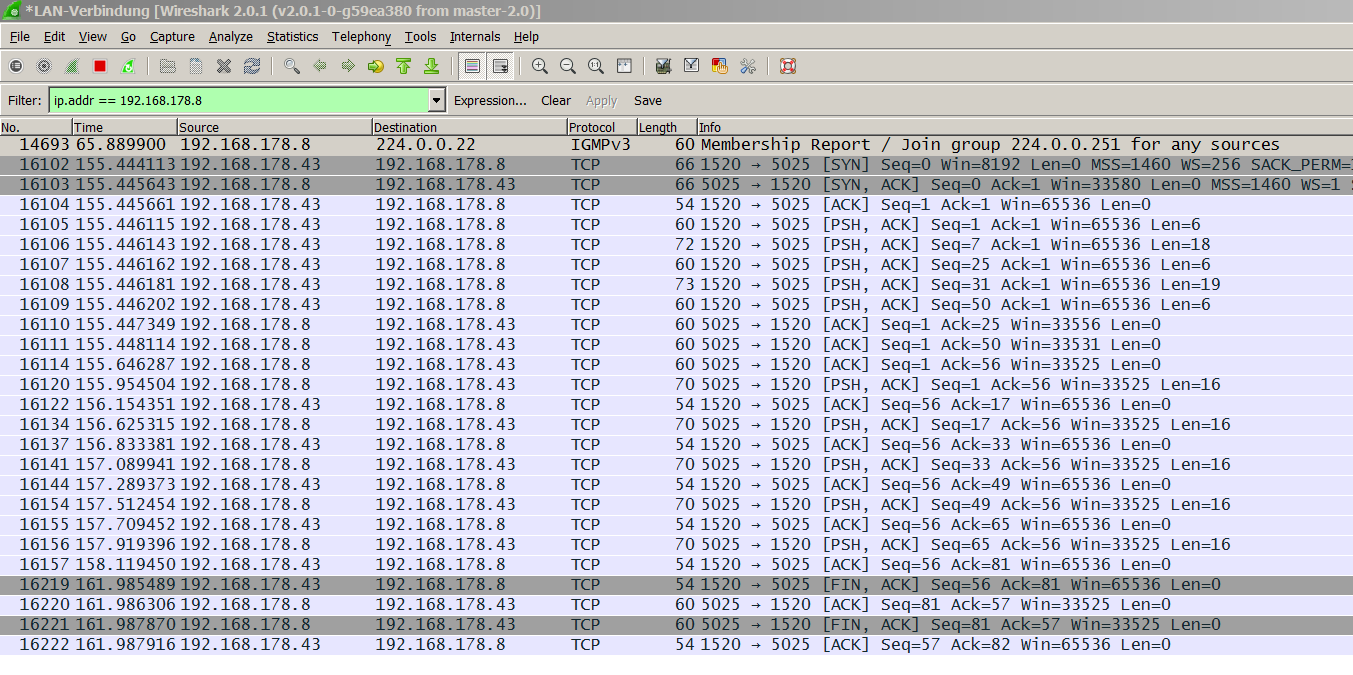Image resolution: width=1353 pixels, height=675 pixels.
Task: Click the Expression... button
Action: 490,100
